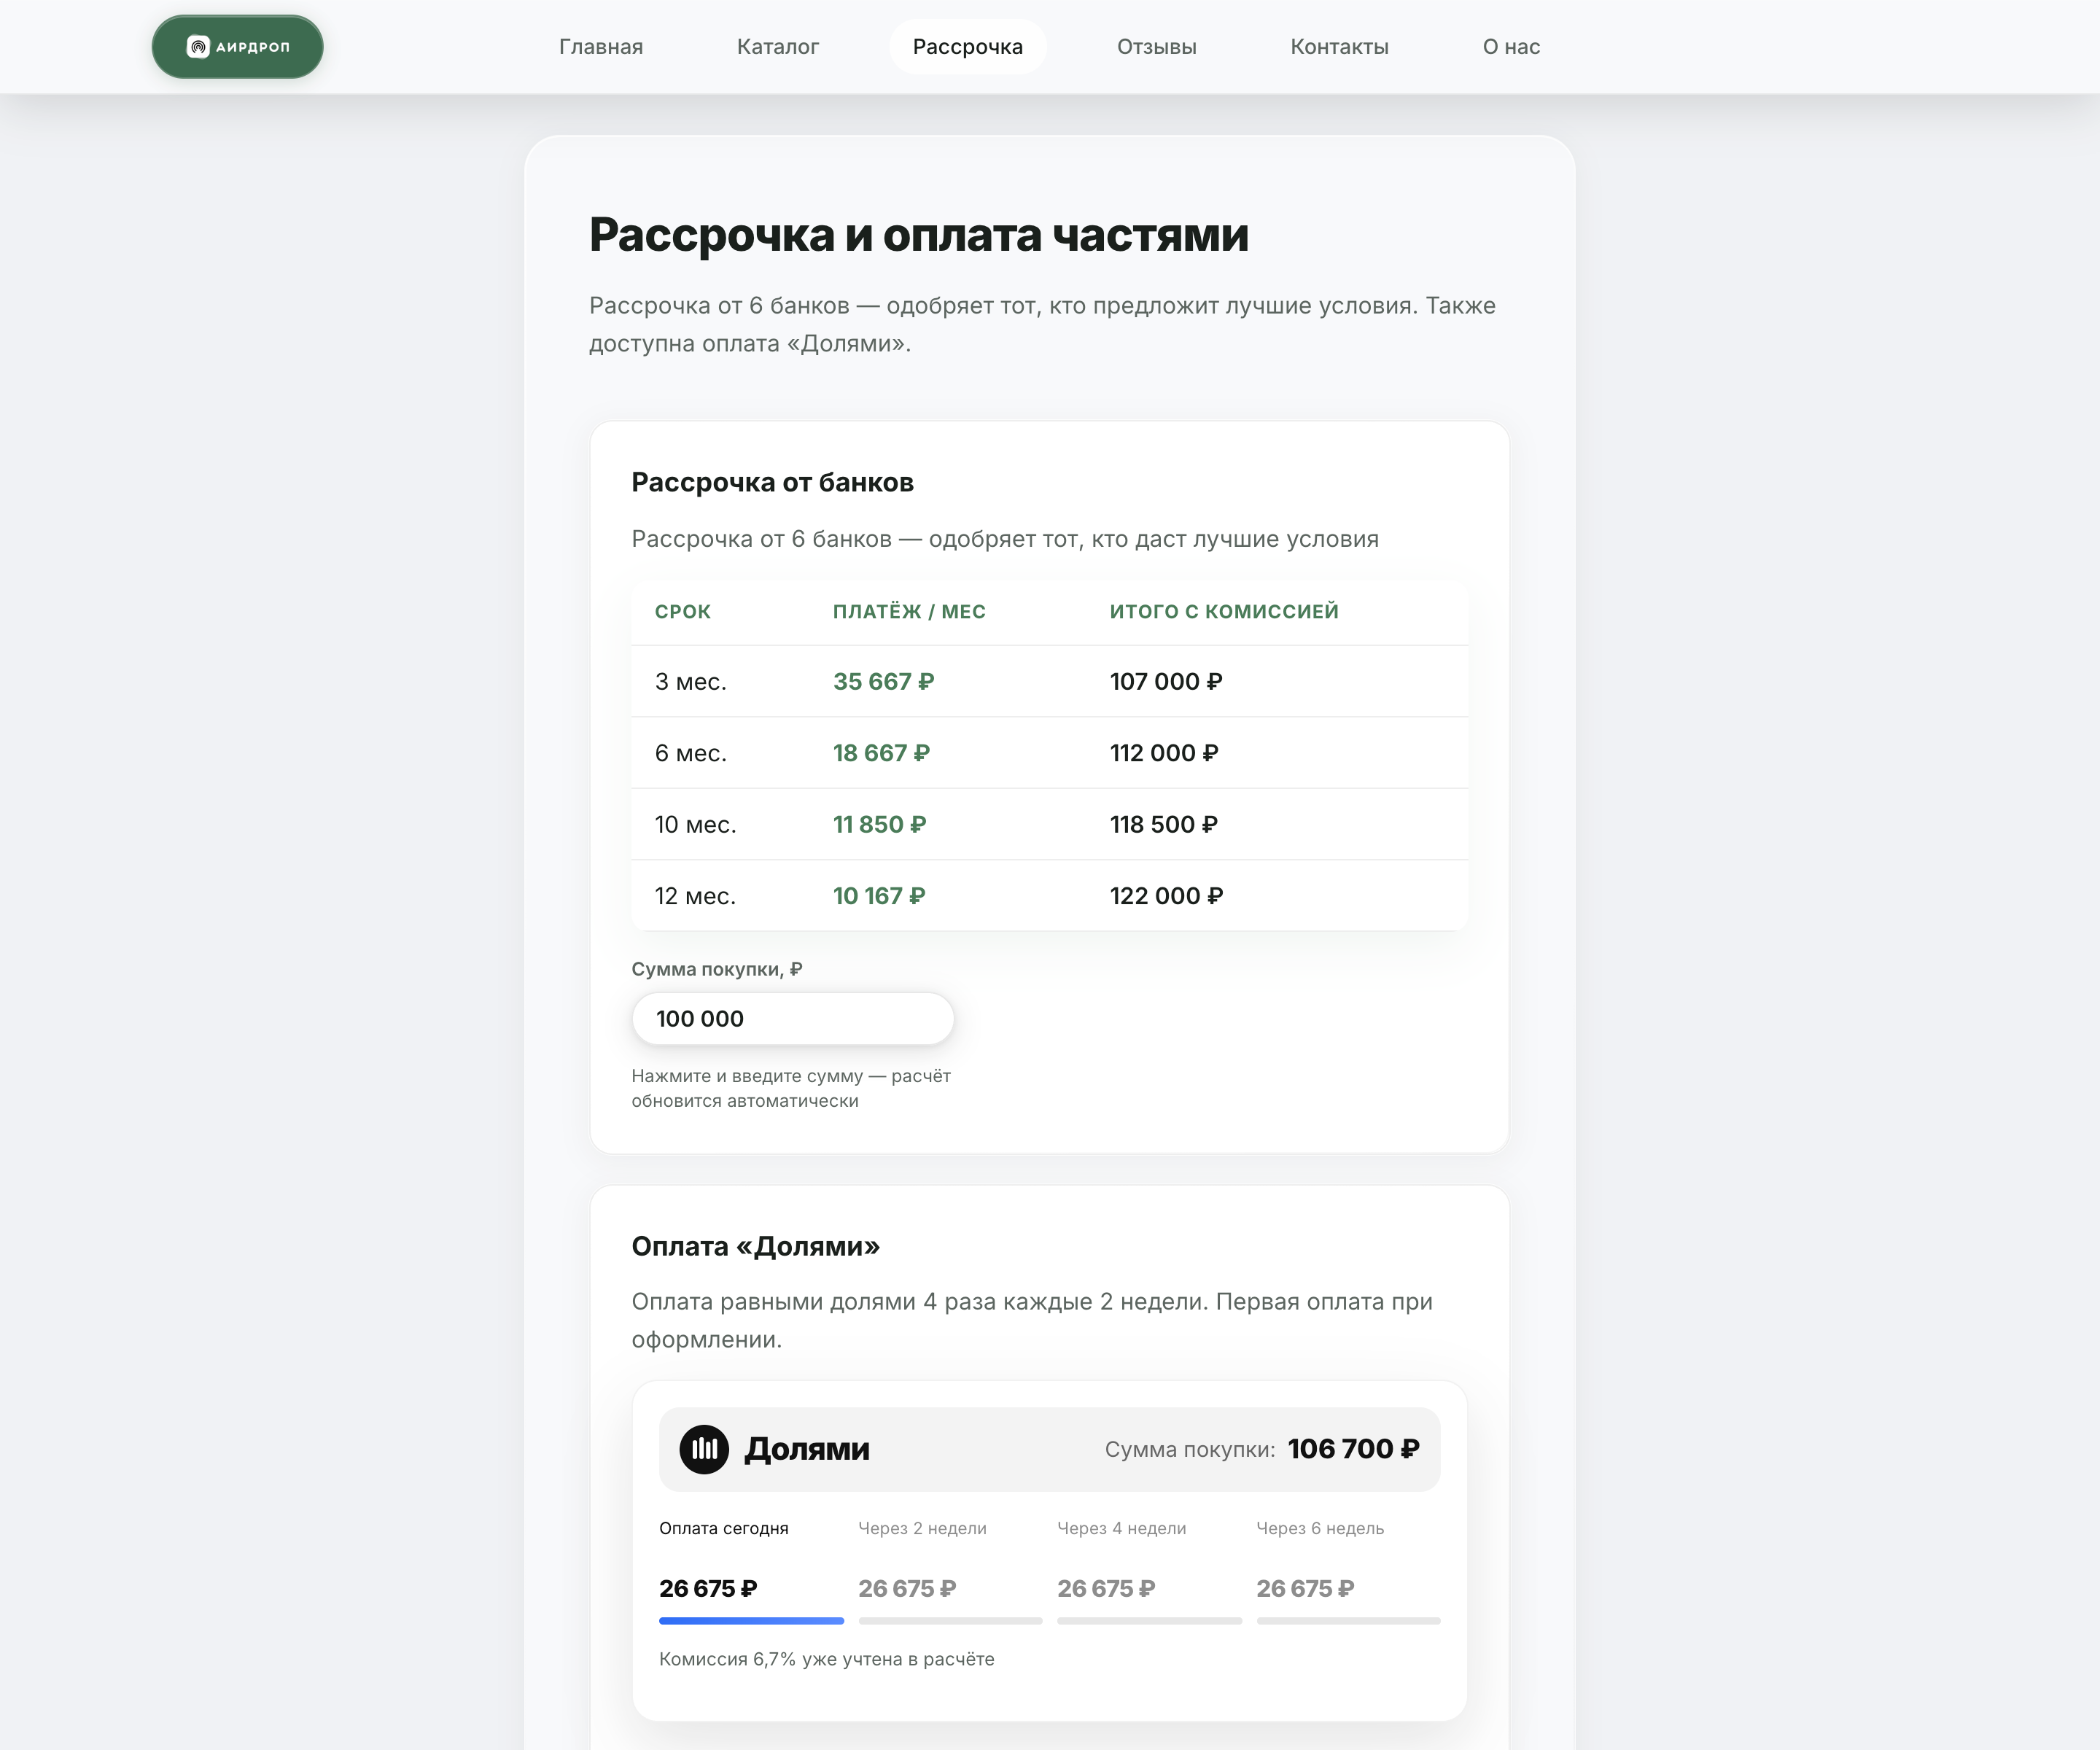The width and height of the screenshot is (2100, 1750).
Task: Click the blue Оплата сегодня progress bar
Action: 751,1621
